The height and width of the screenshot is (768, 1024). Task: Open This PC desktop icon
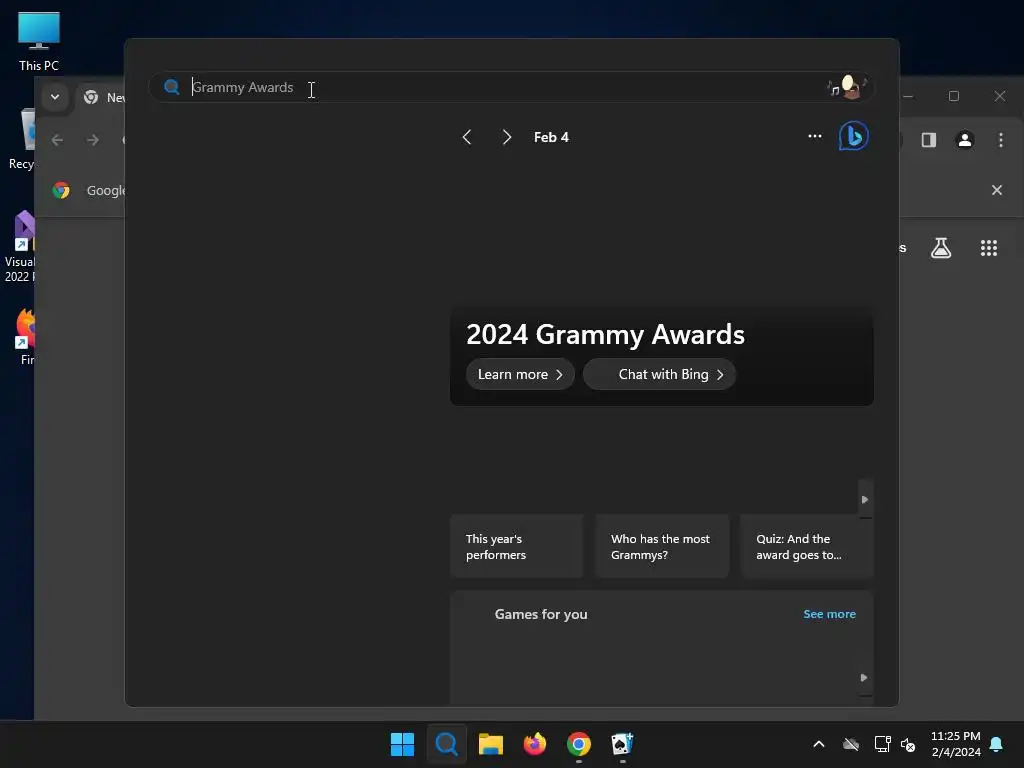tap(39, 41)
